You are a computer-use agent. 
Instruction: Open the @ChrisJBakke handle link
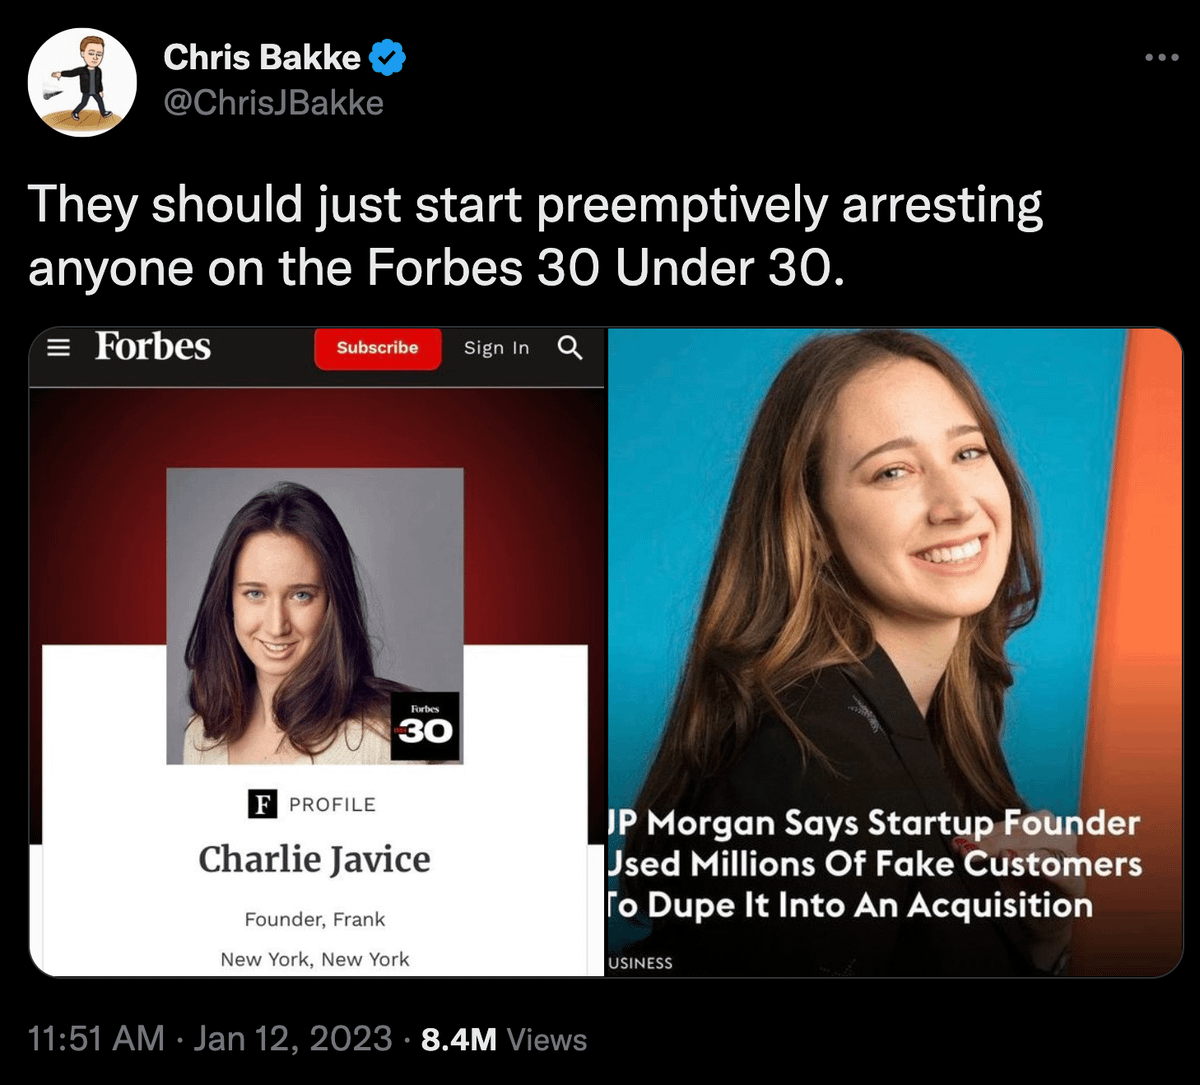[273, 102]
